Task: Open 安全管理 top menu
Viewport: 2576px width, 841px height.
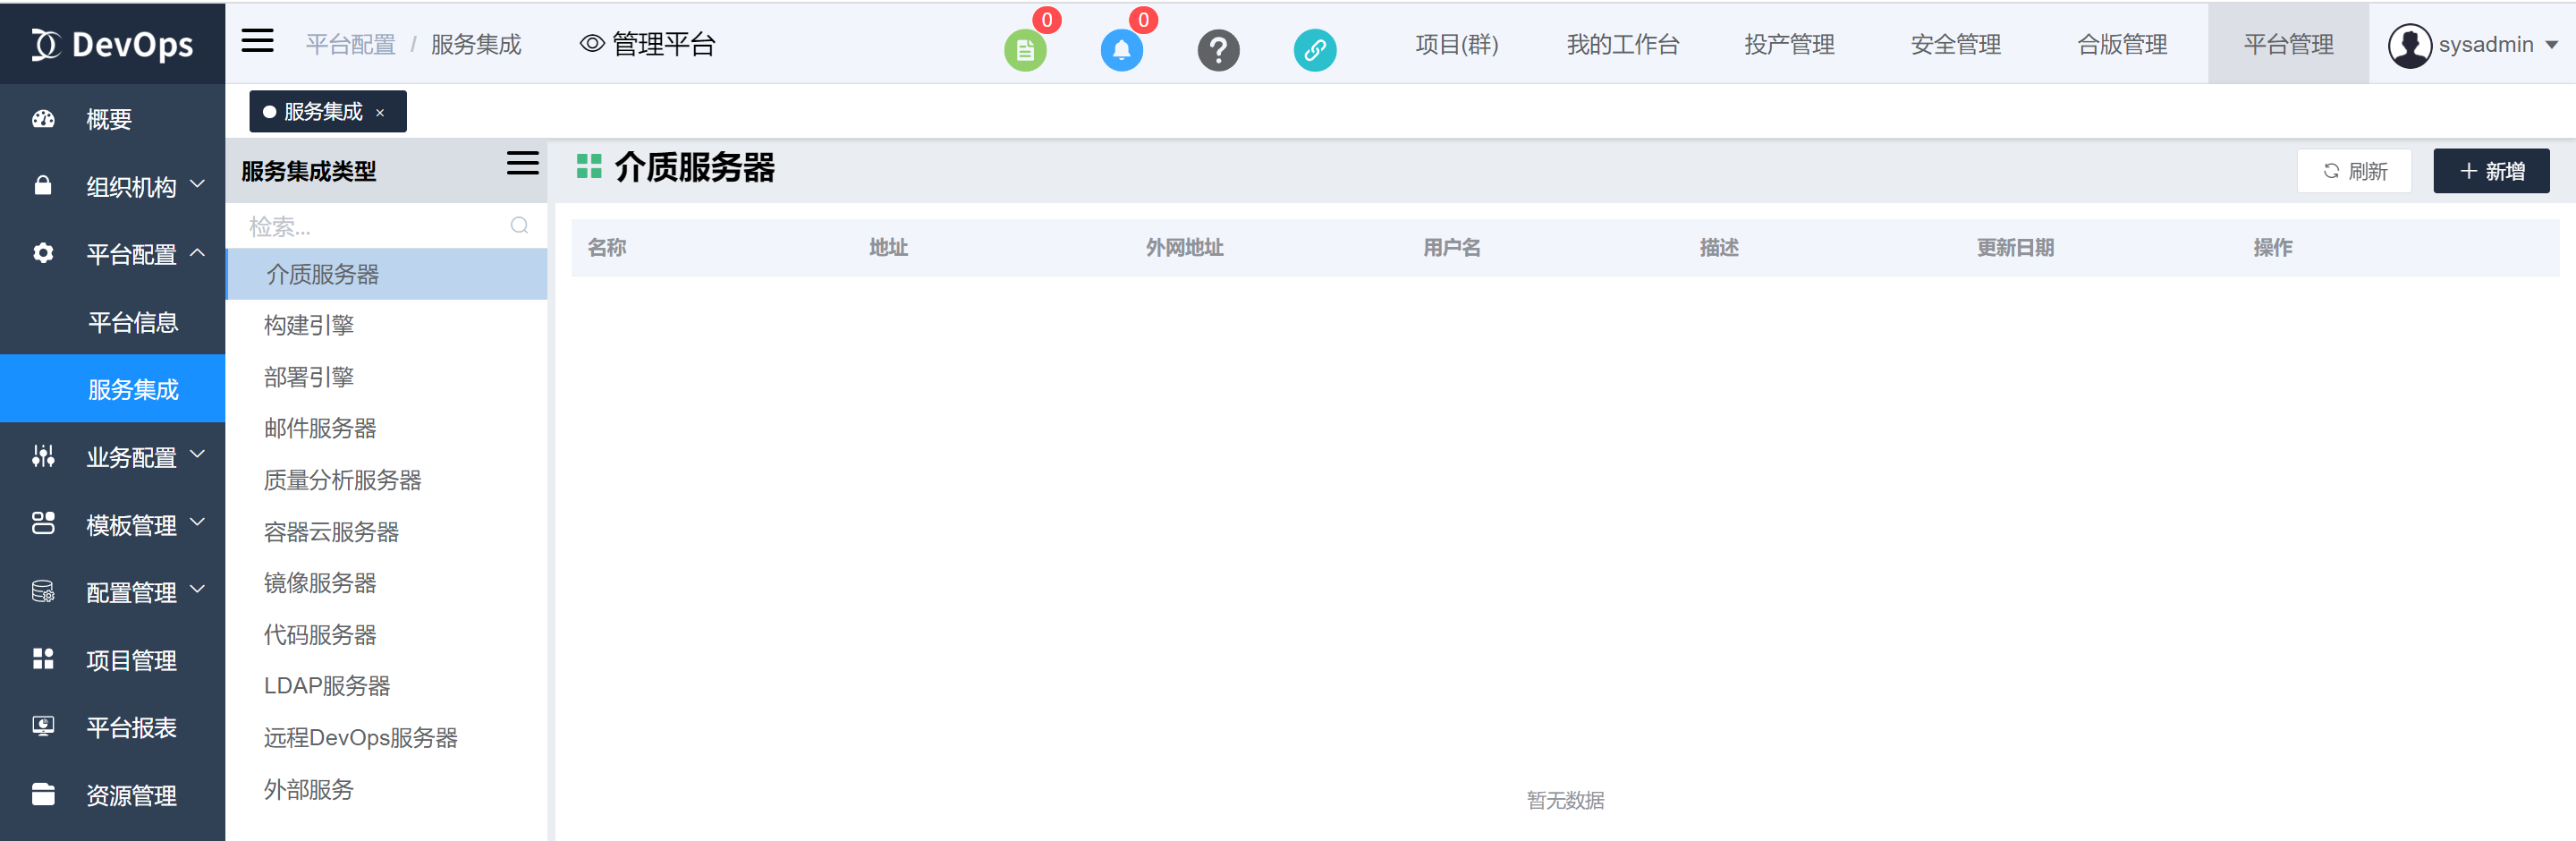Action: (x=1955, y=45)
